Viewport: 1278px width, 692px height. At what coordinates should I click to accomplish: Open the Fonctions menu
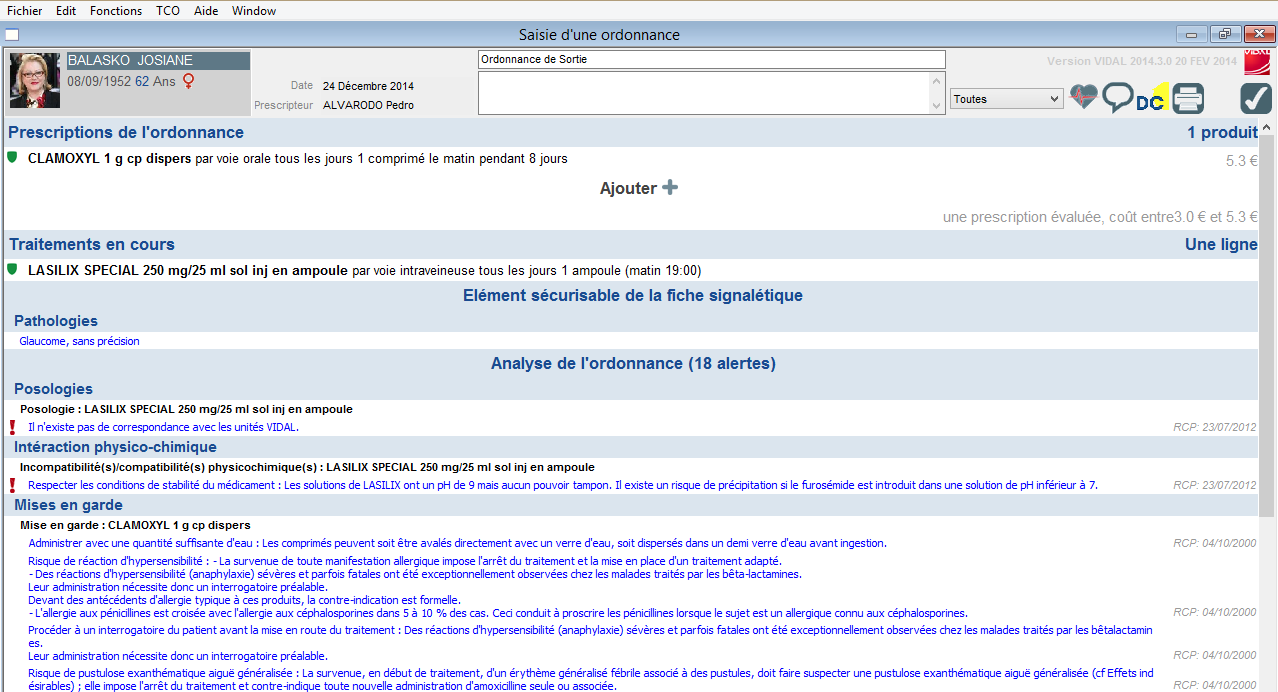116,11
